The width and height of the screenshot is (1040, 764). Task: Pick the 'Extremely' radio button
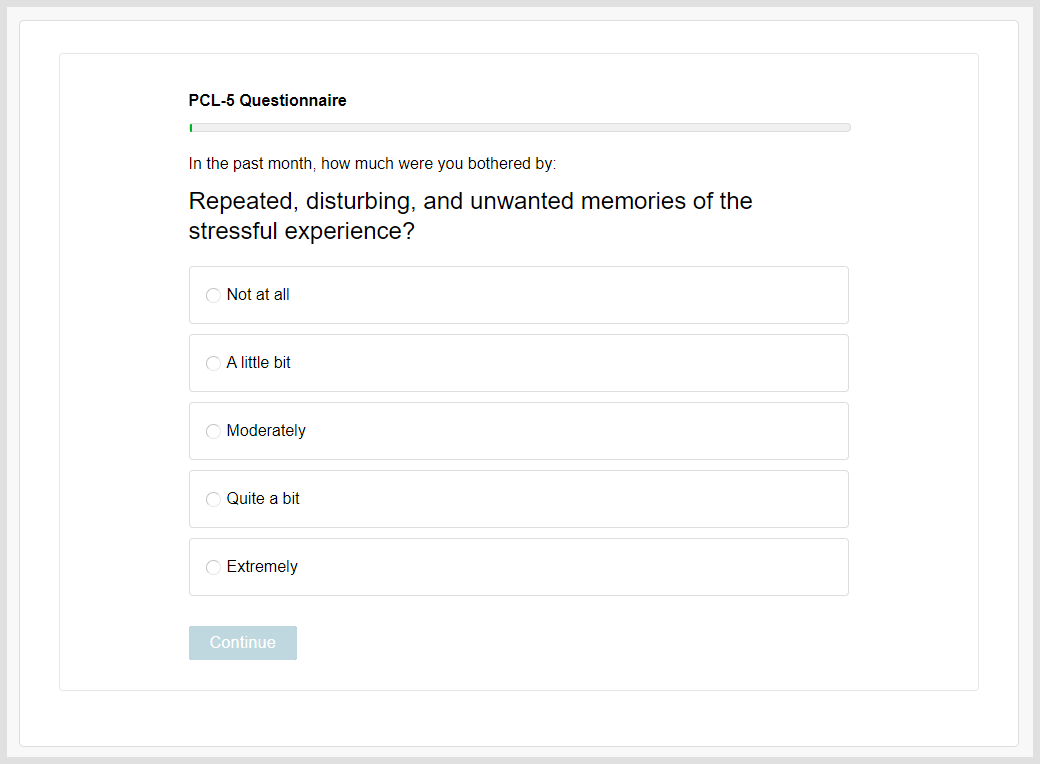point(213,567)
